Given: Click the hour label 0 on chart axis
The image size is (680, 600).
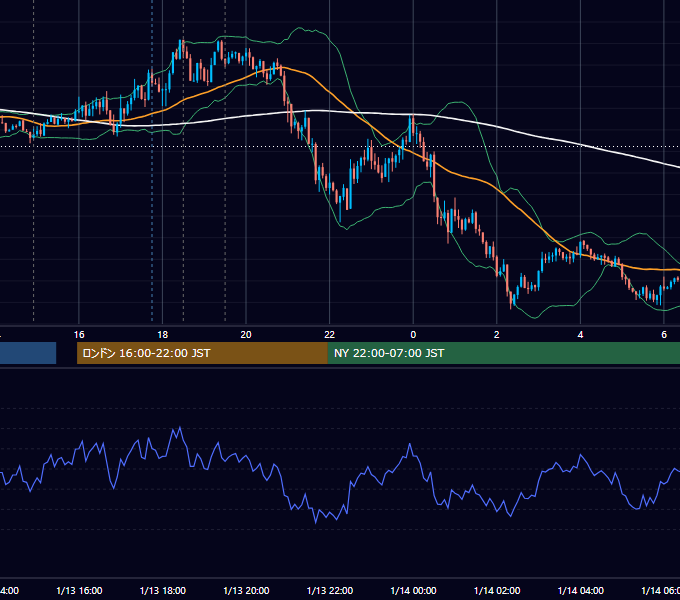Looking at the screenshot, I should [x=413, y=335].
